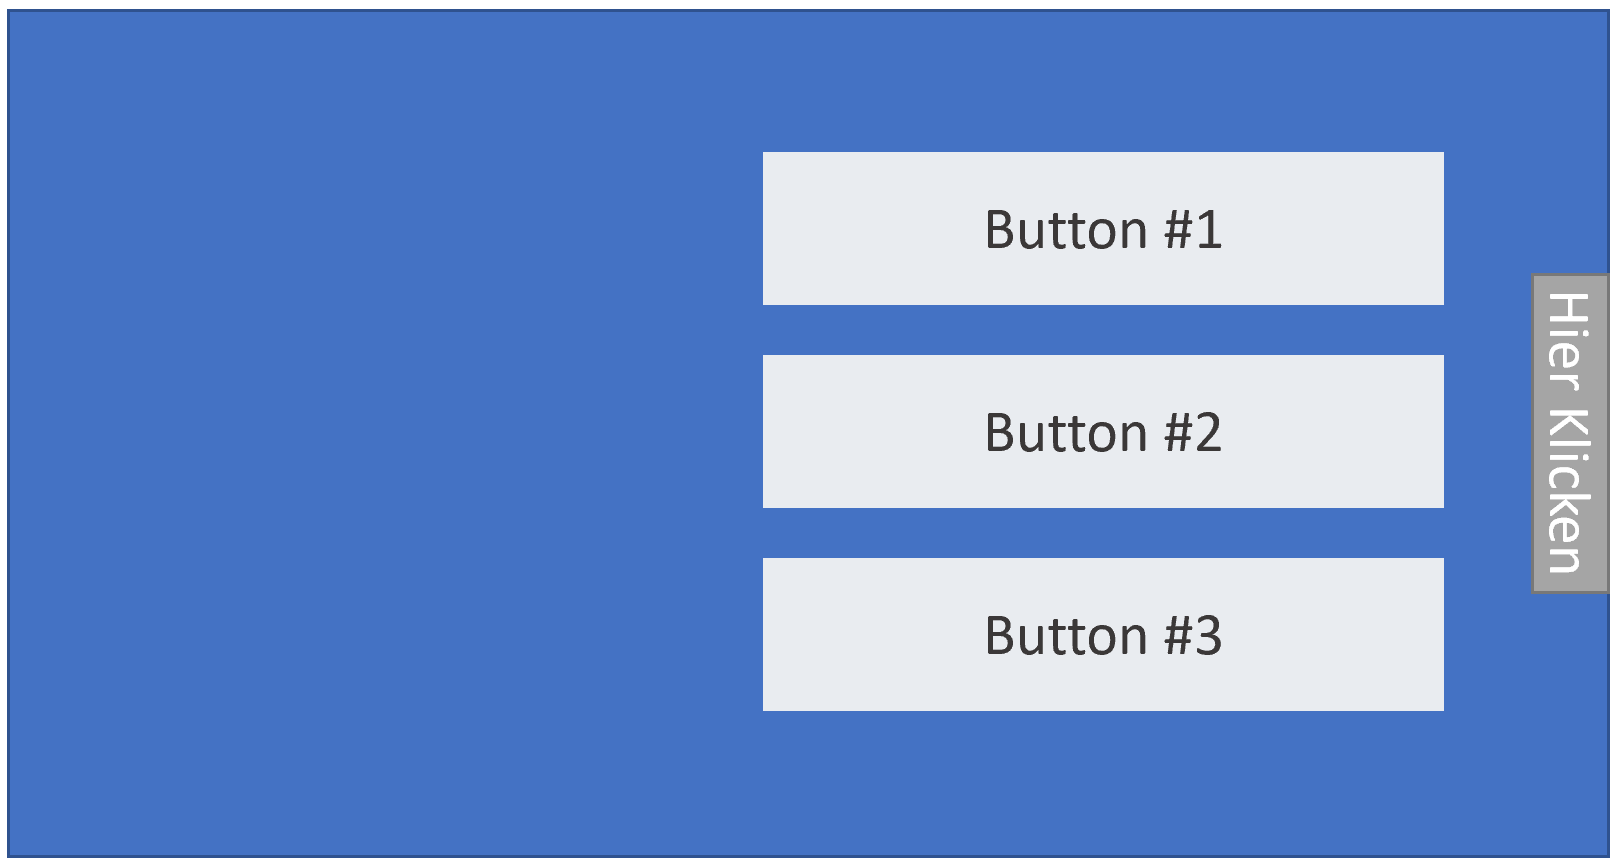Click the '#2' text on second button
The height and width of the screenshot is (868, 1624).
[1193, 433]
